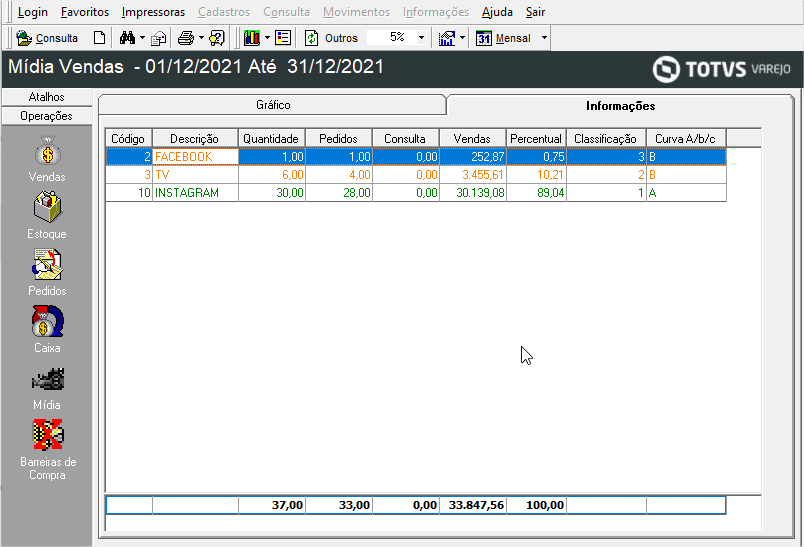Click the 37,00 total quantity cell
804x547 pixels.
pos(271,505)
